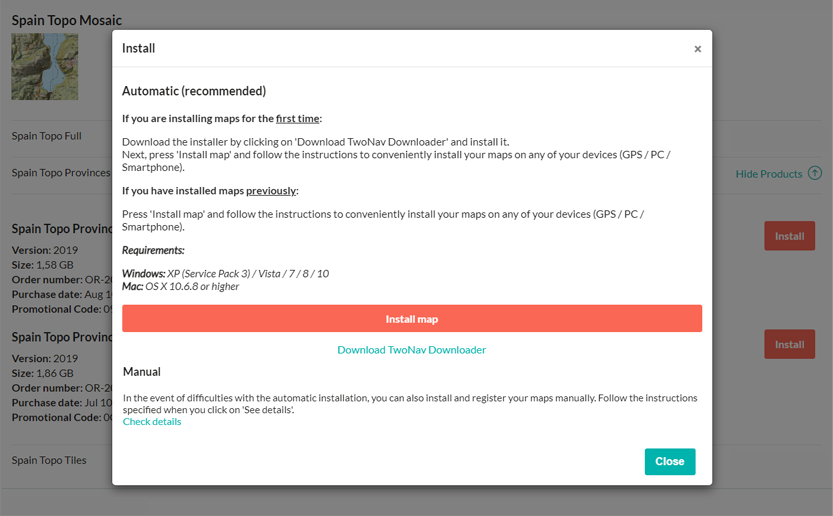Click the underlined "first time" text
This screenshot has height=516, width=833.
pos(297,119)
